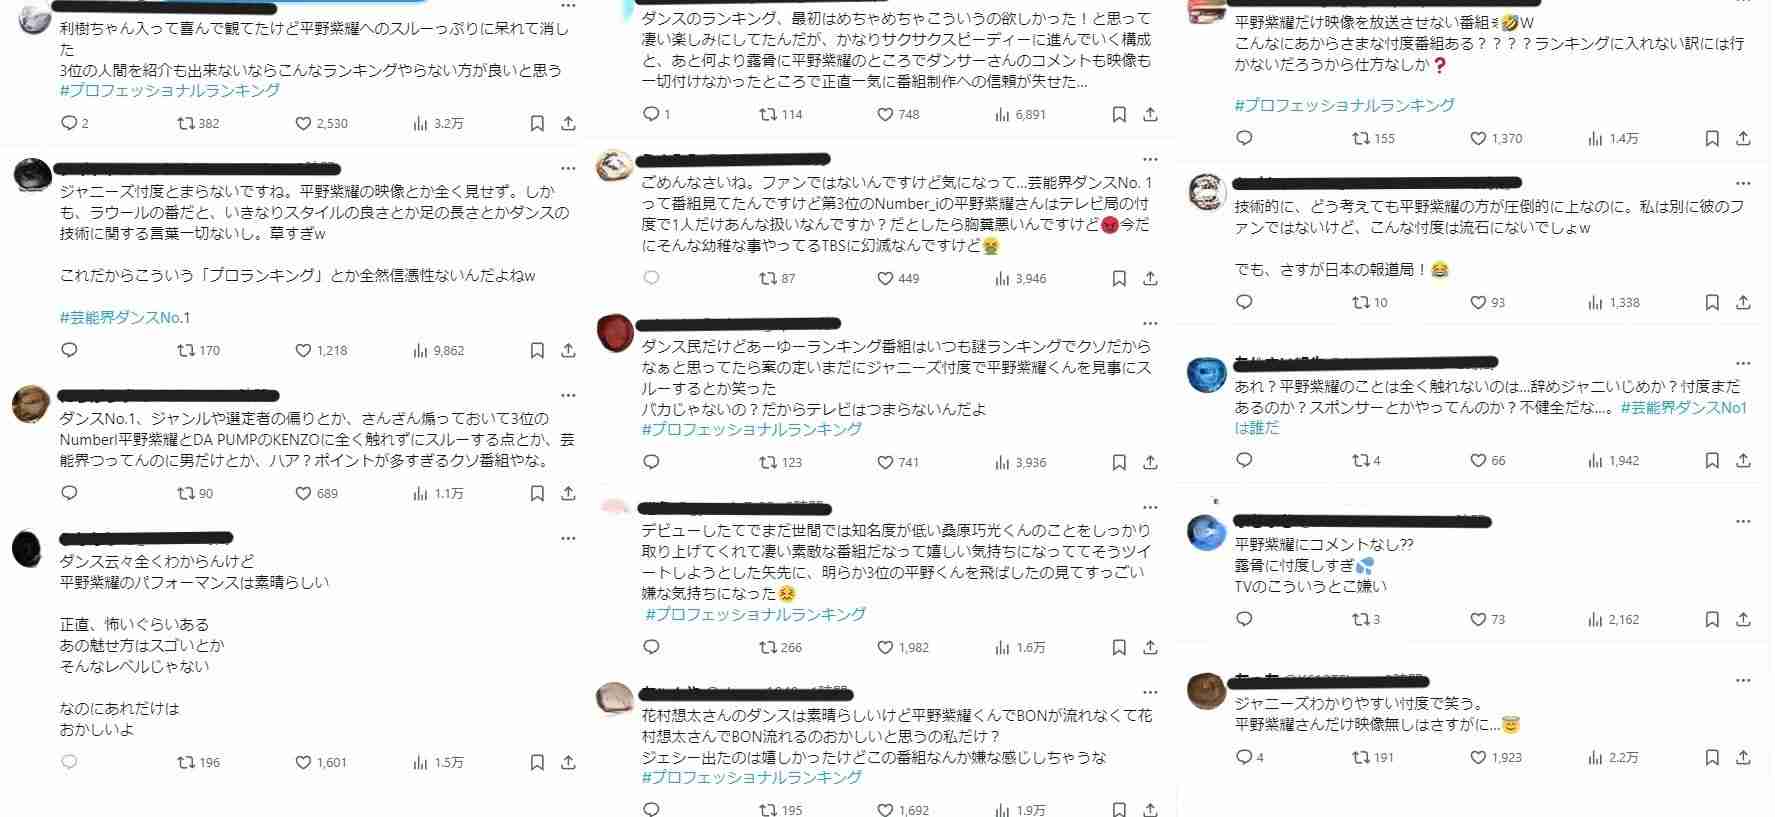Like the tweet with 2,530 likes
1775x817 pixels.
(321, 124)
